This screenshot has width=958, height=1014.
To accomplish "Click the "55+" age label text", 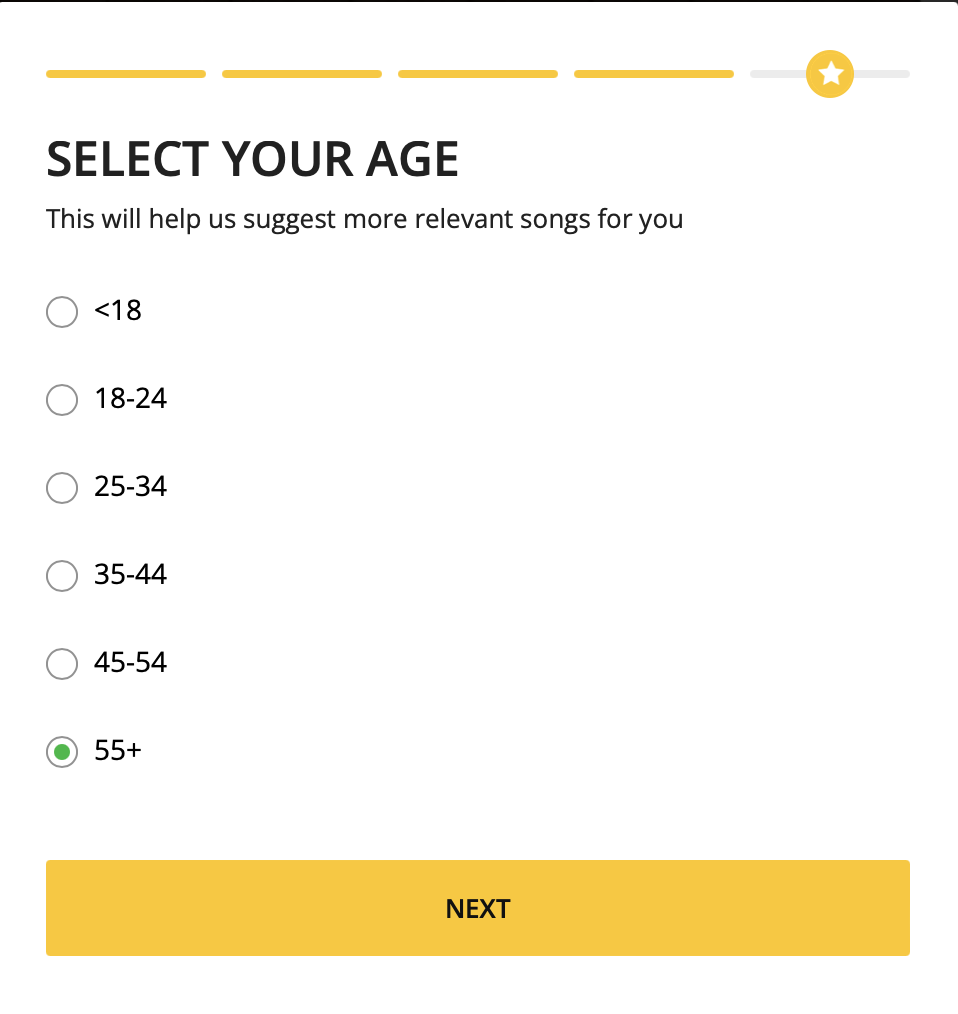I will (x=118, y=751).
